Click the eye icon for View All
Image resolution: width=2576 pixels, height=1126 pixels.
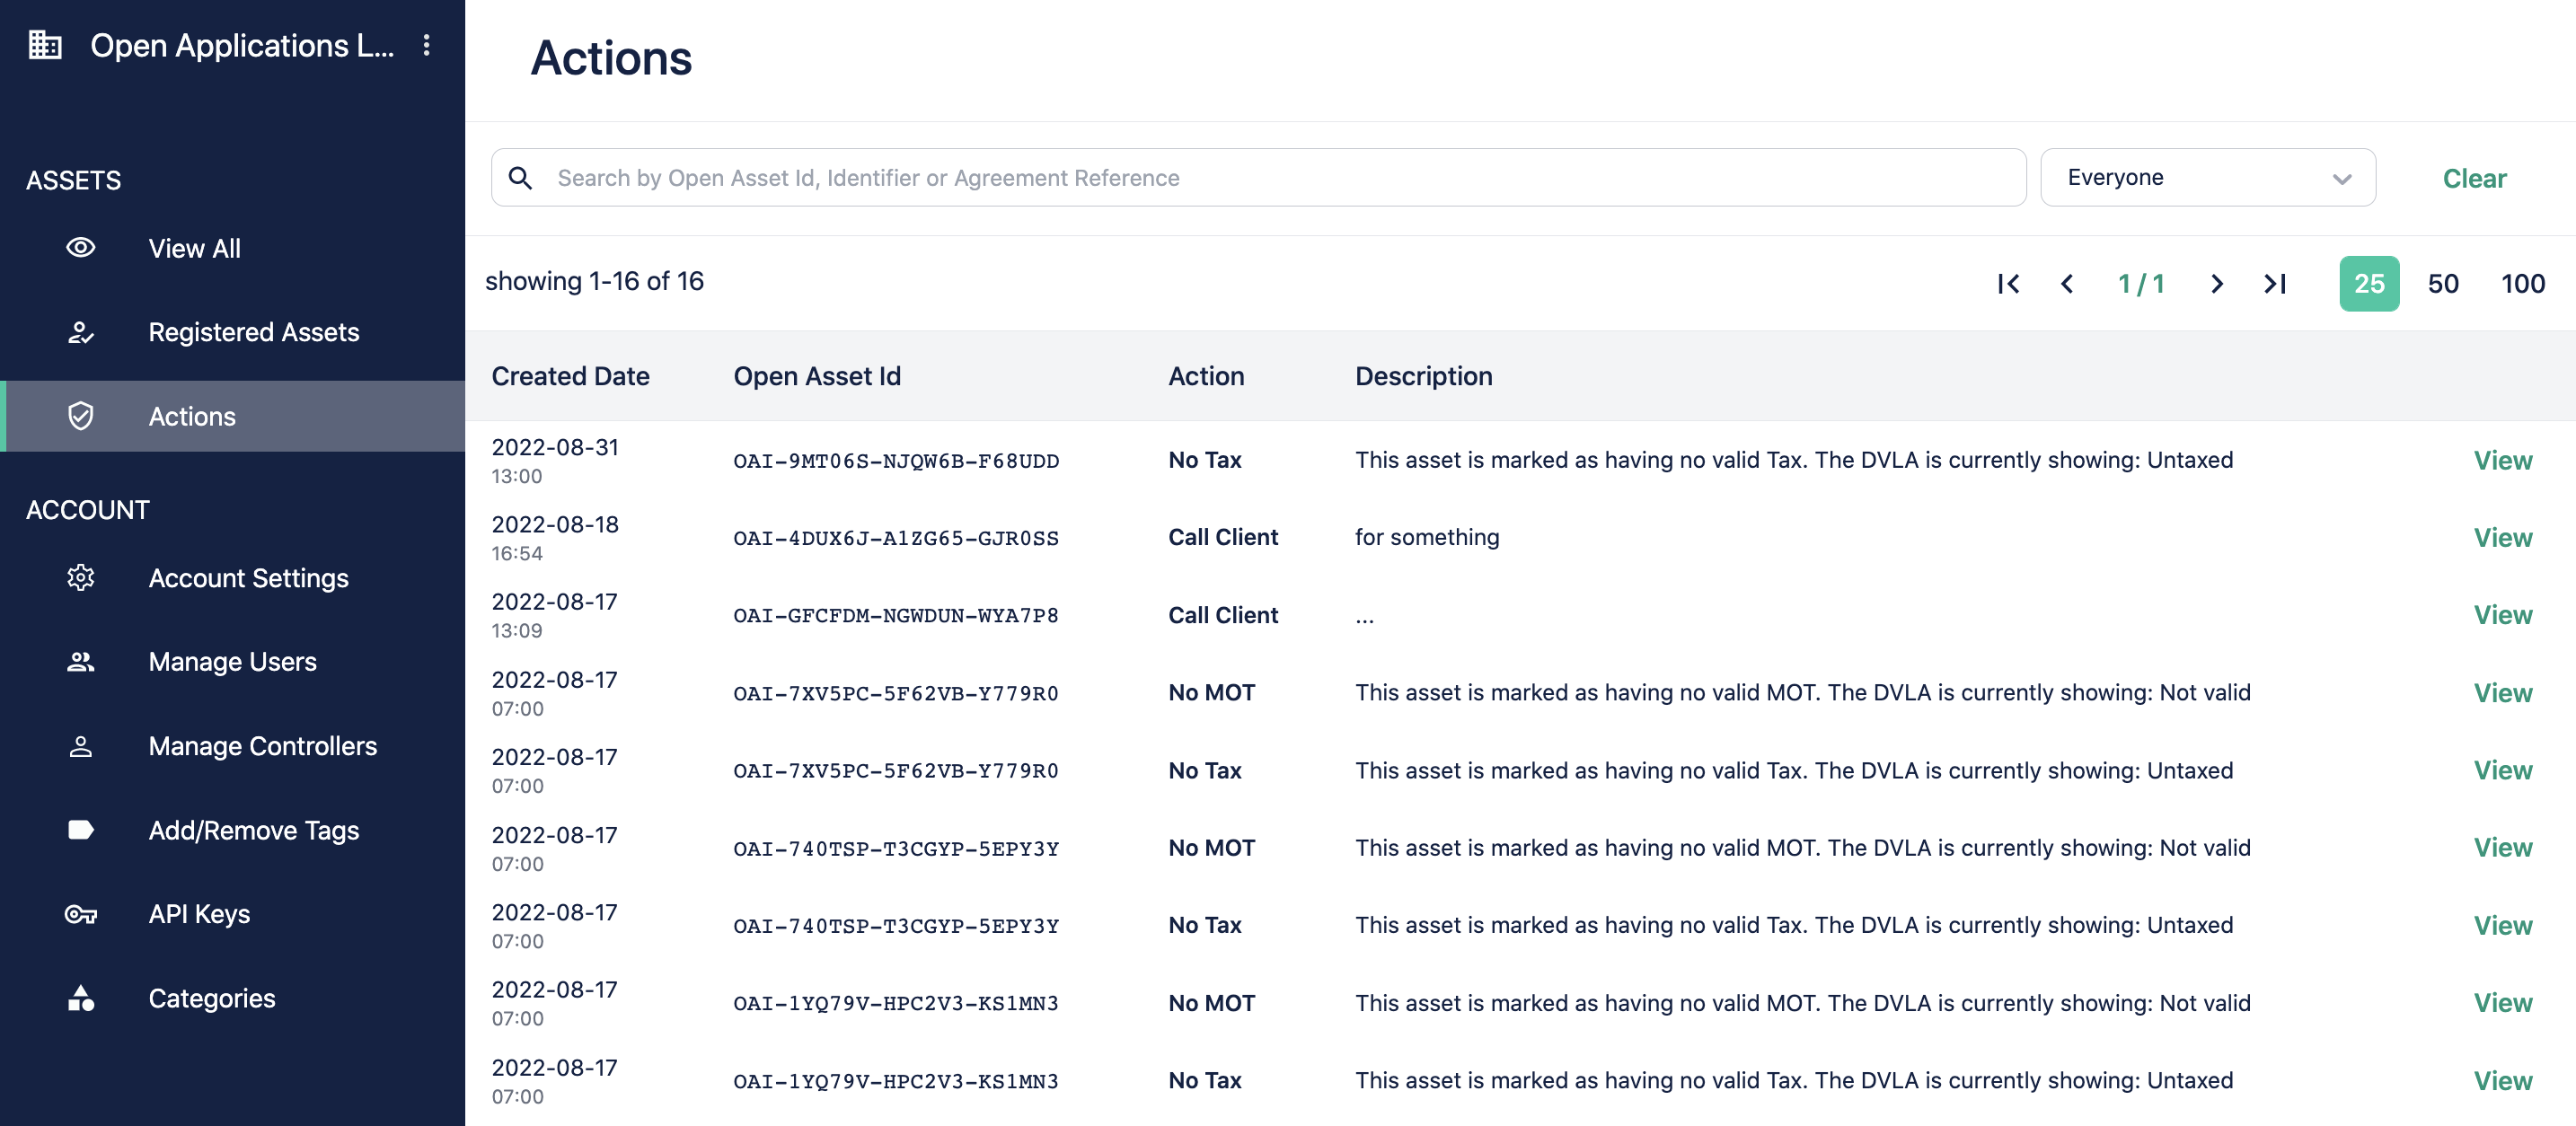coord(81,248)
